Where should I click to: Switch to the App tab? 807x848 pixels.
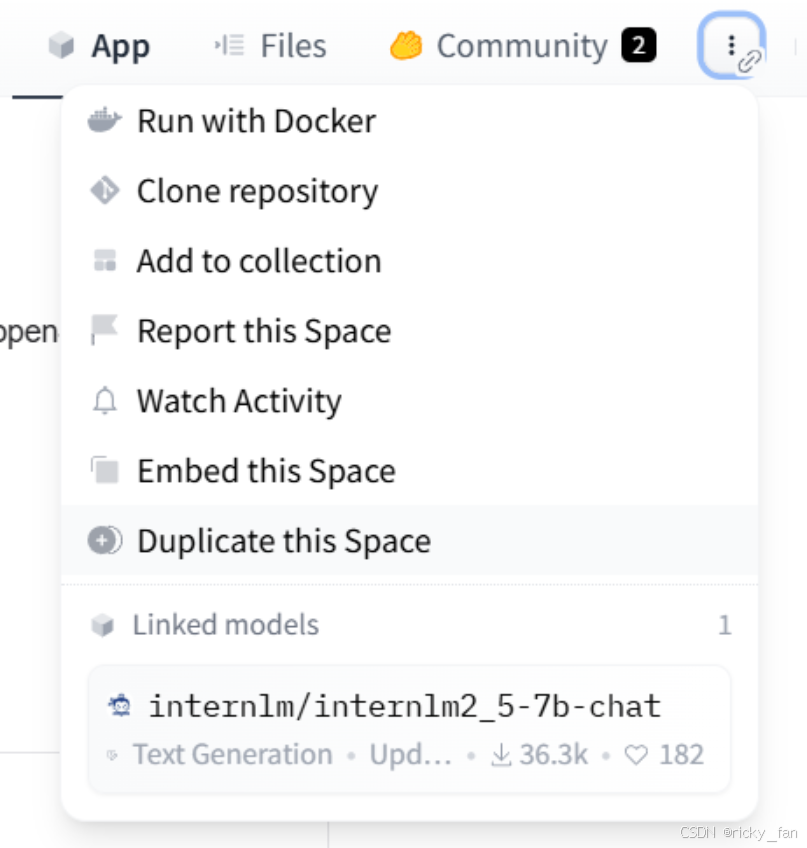(x=100, y=46)
